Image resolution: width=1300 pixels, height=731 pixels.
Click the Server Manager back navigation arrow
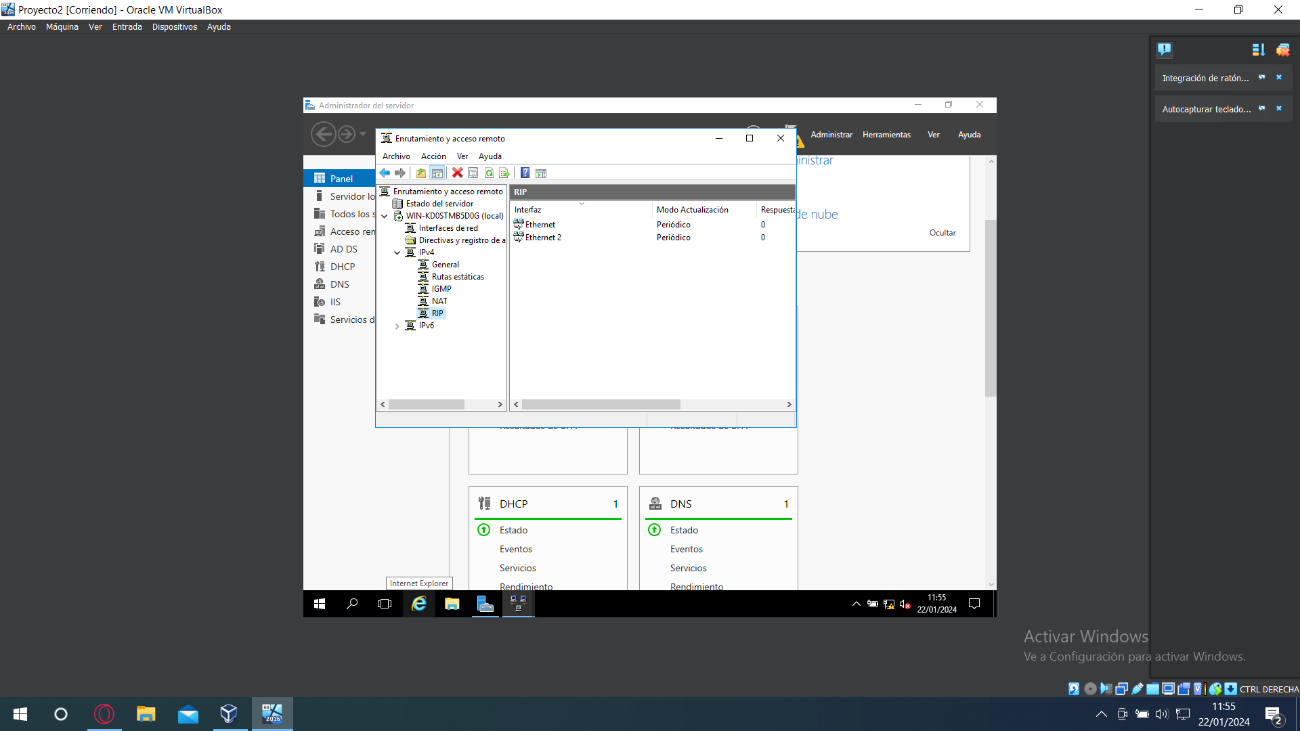tap(323, 134)
